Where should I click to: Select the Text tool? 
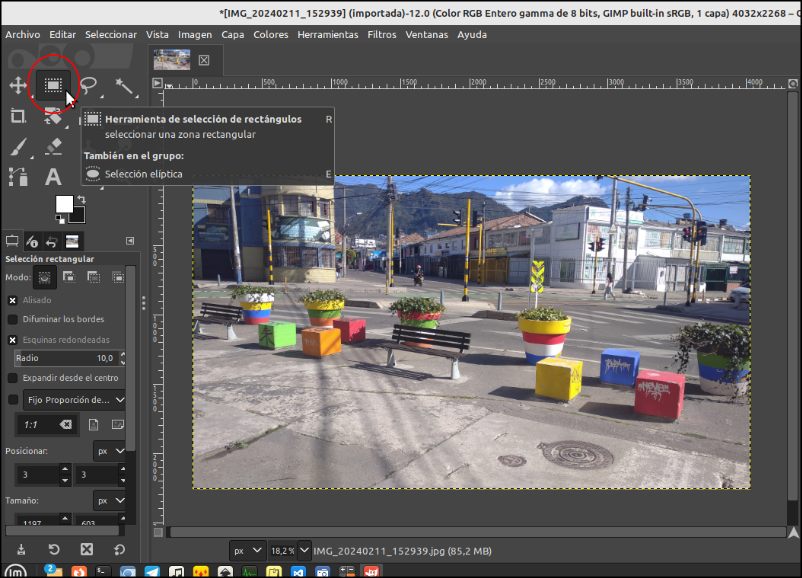53,177
